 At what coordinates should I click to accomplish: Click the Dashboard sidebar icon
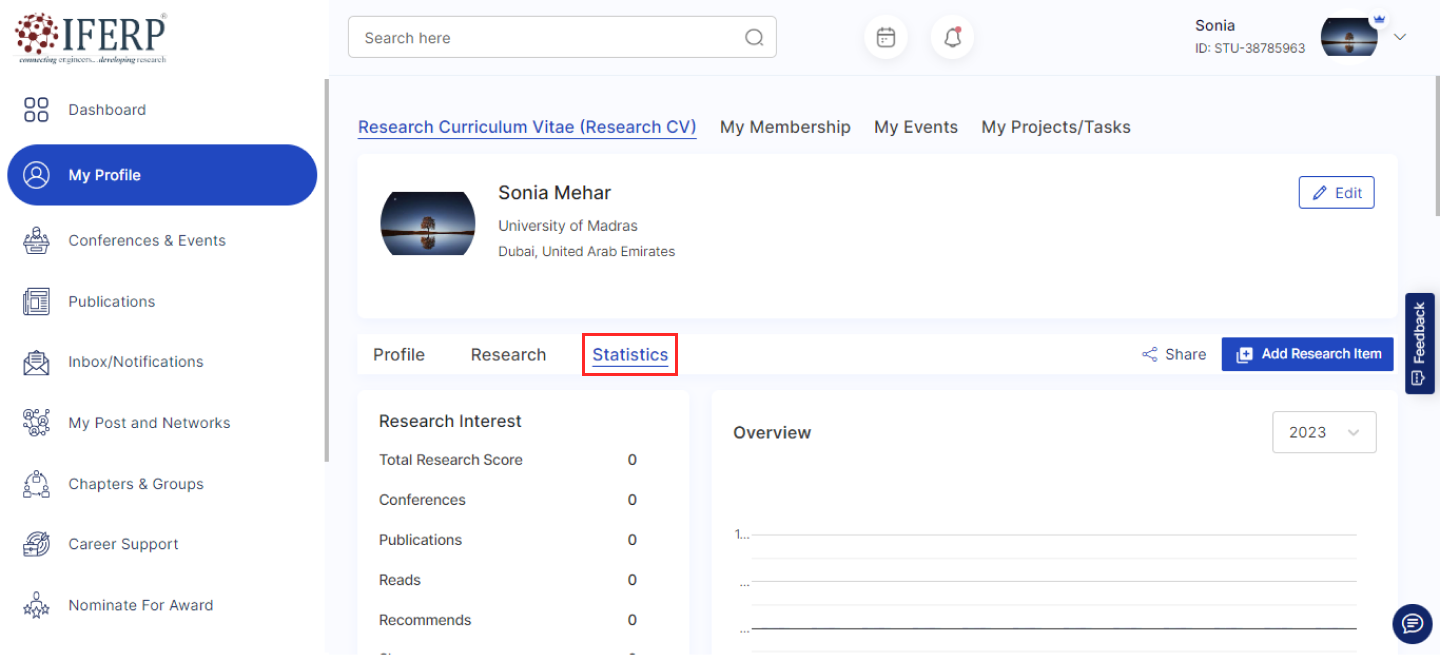(x=36, y=110)
